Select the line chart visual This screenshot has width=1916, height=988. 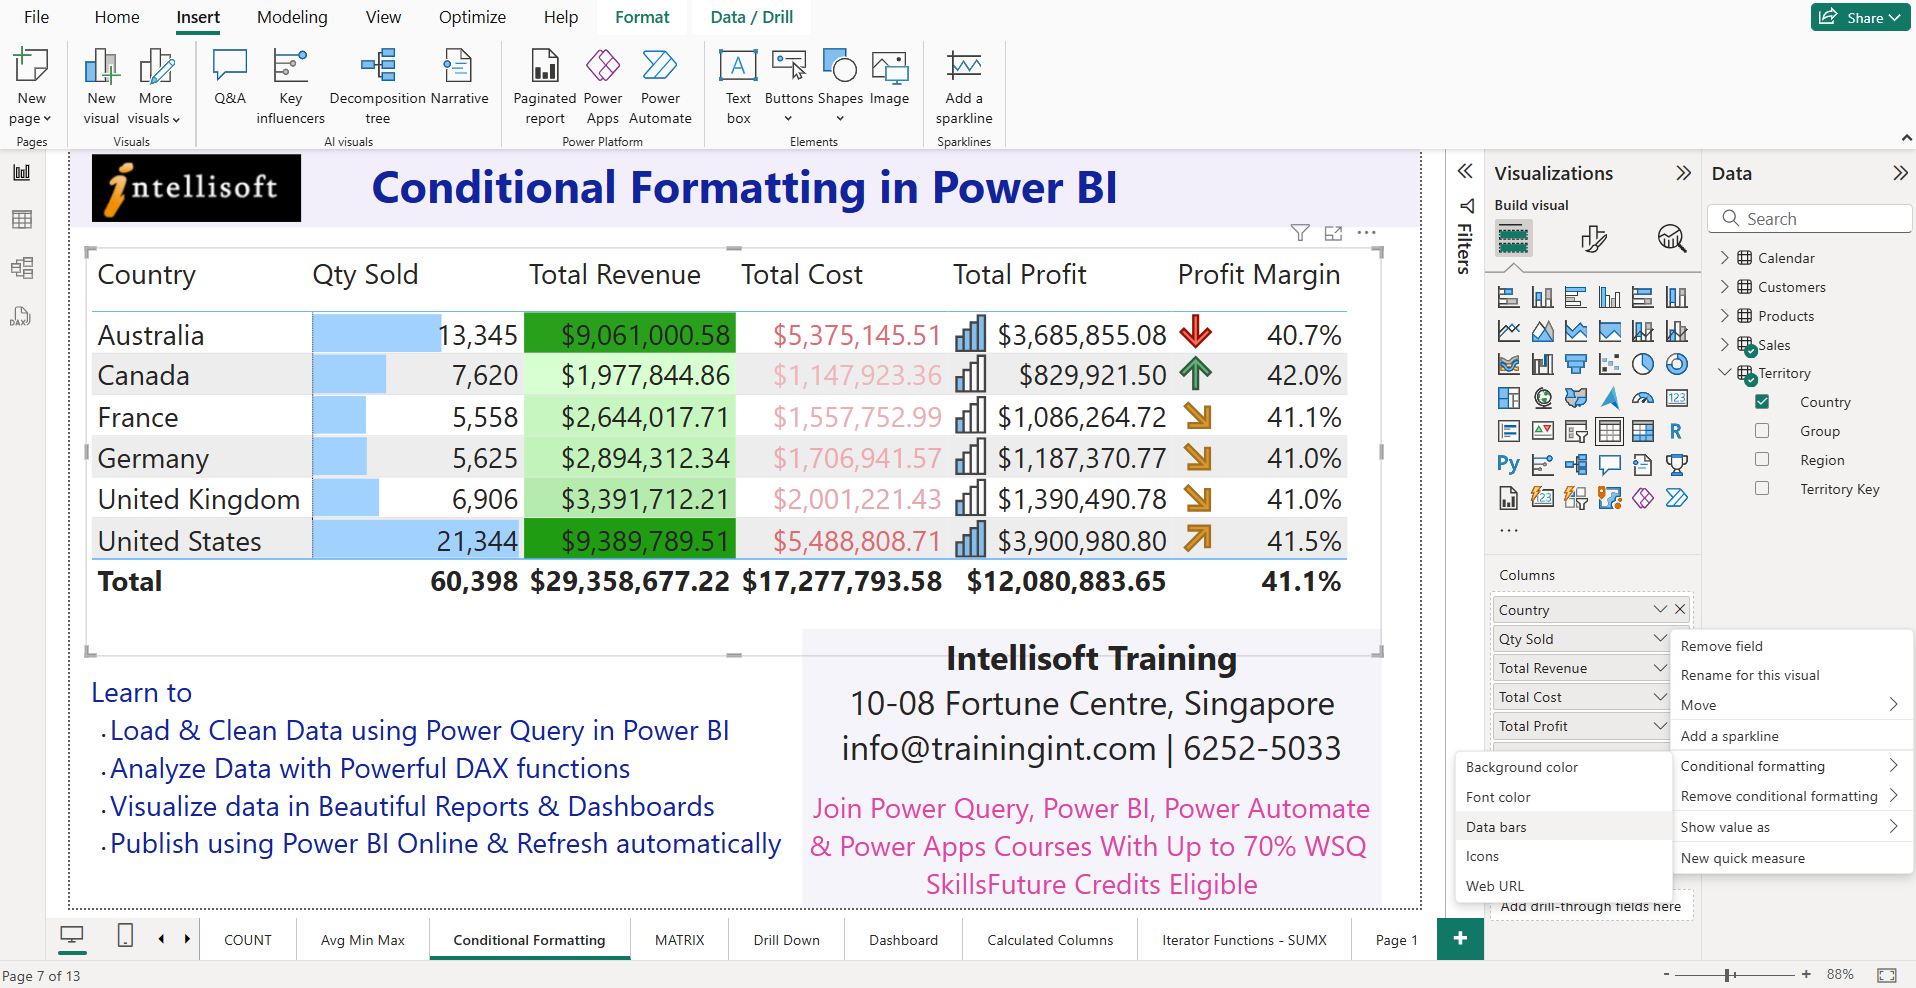pos(1509,331)
